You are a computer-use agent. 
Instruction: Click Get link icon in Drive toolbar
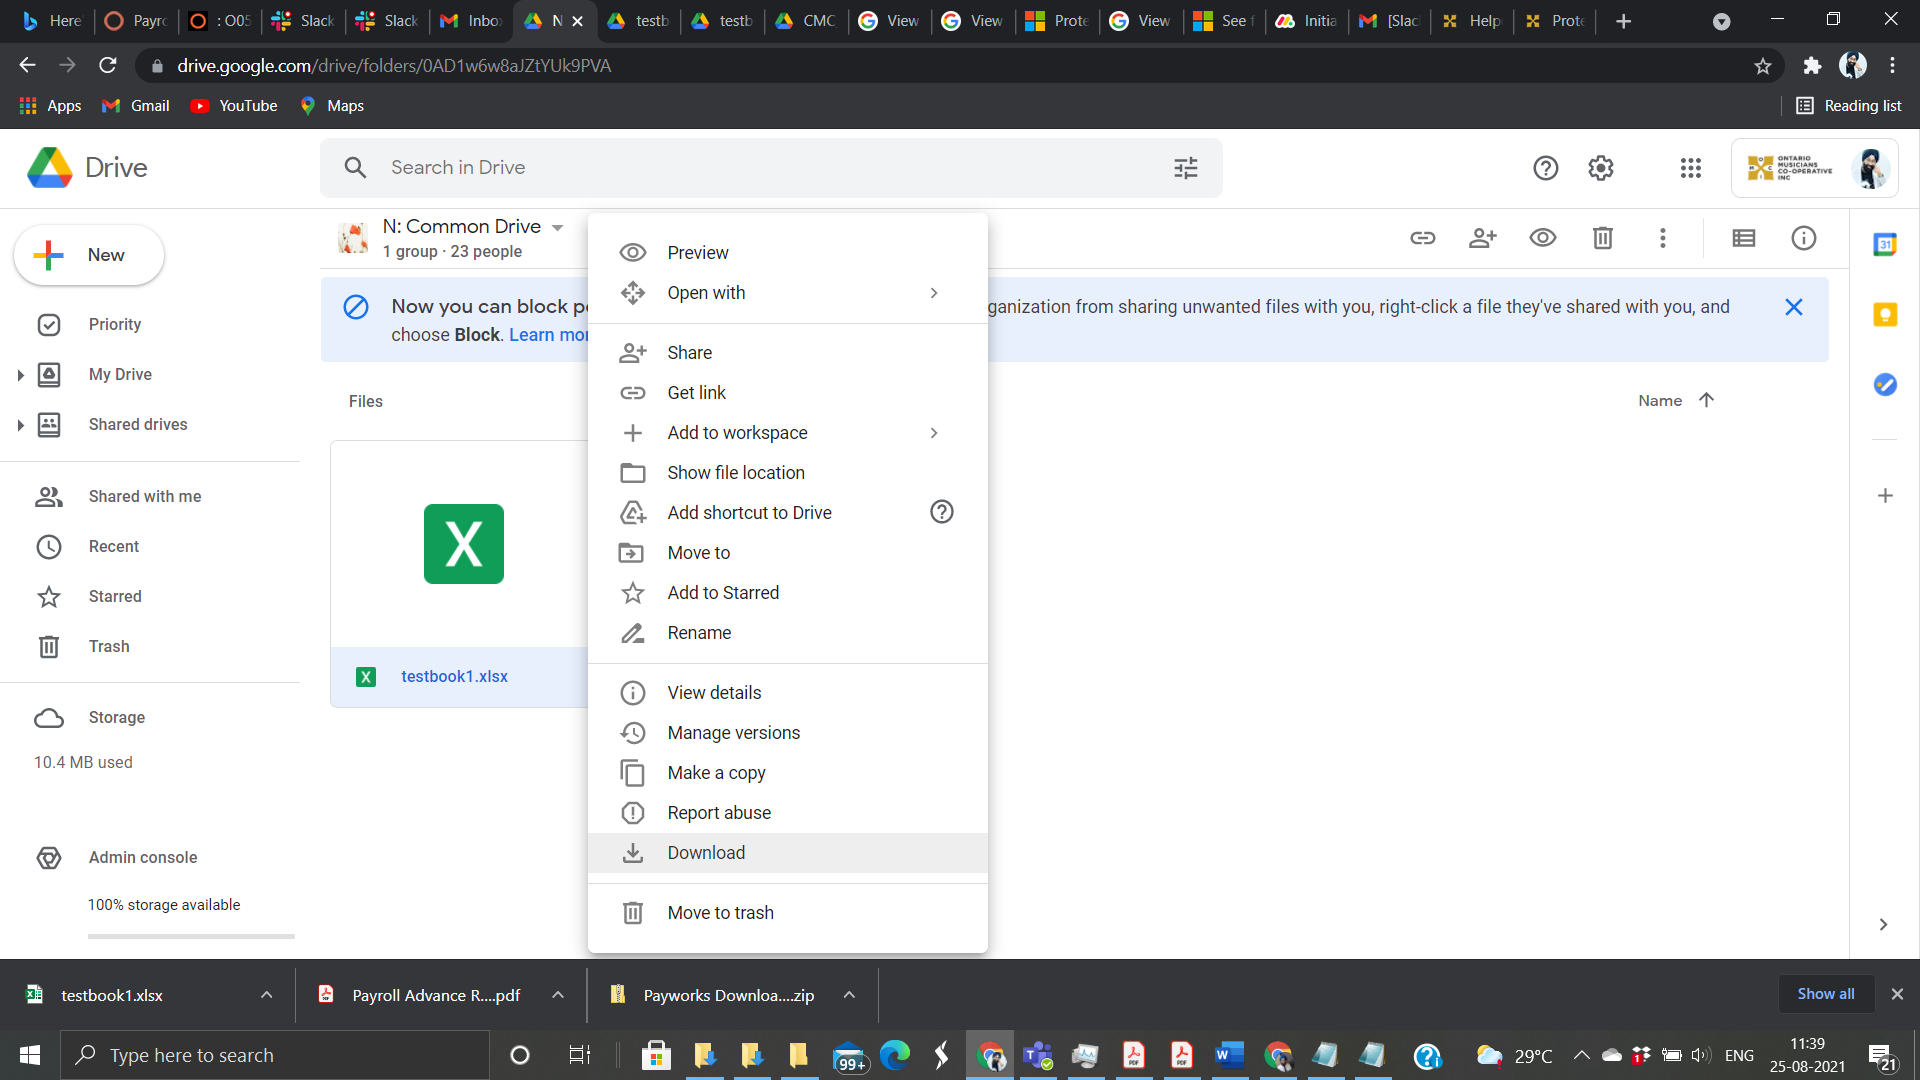point(1423,238)
